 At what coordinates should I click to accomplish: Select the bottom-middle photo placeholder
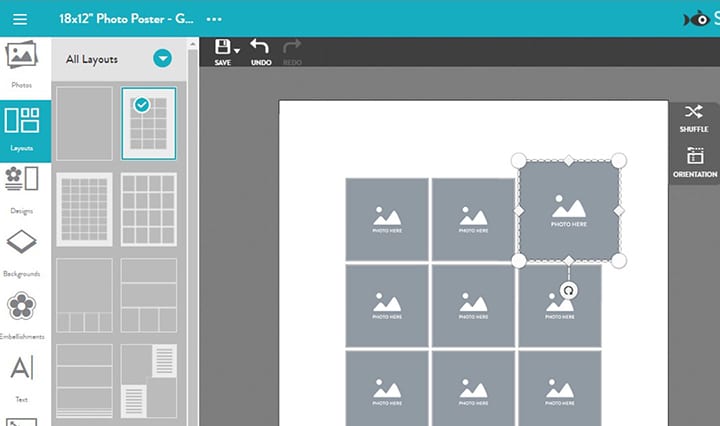point(473,388)
